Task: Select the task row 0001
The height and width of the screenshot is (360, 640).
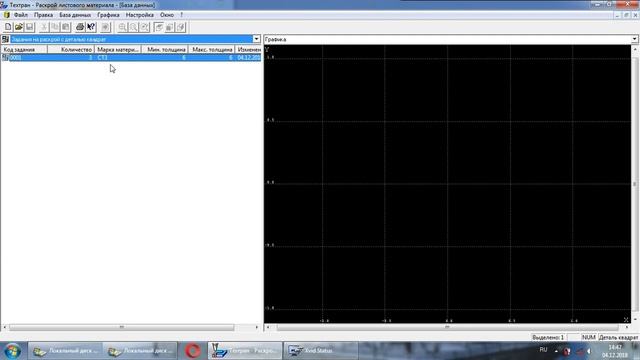Action: tap(131, 58)
